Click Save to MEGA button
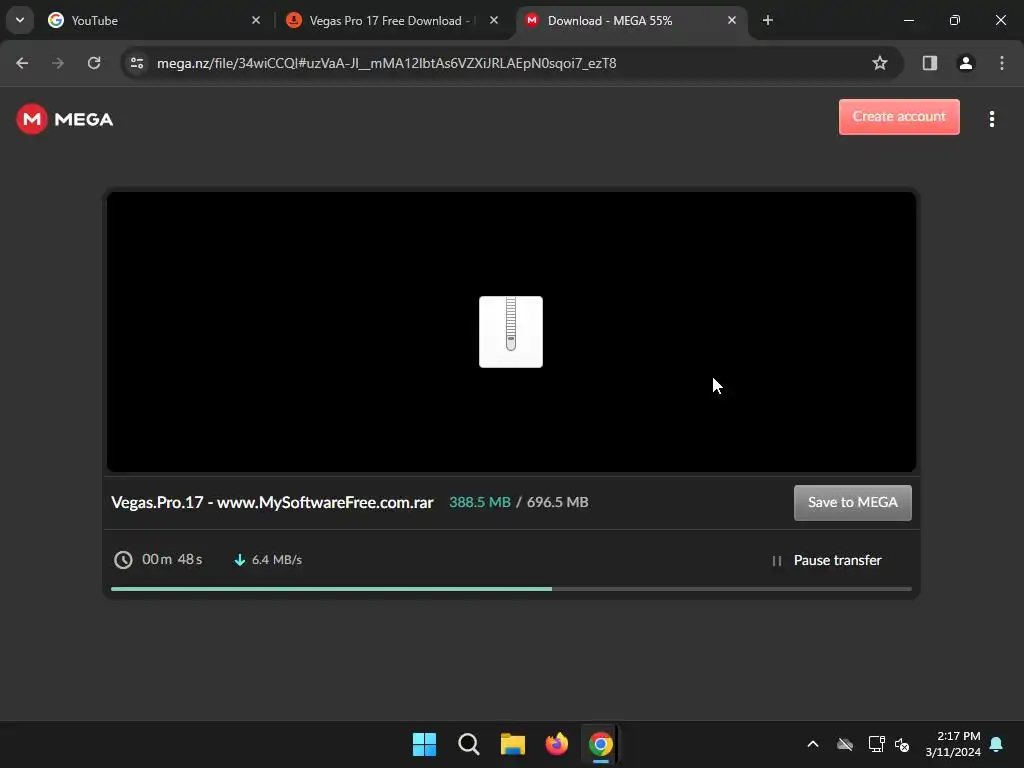 coord(853,503)
